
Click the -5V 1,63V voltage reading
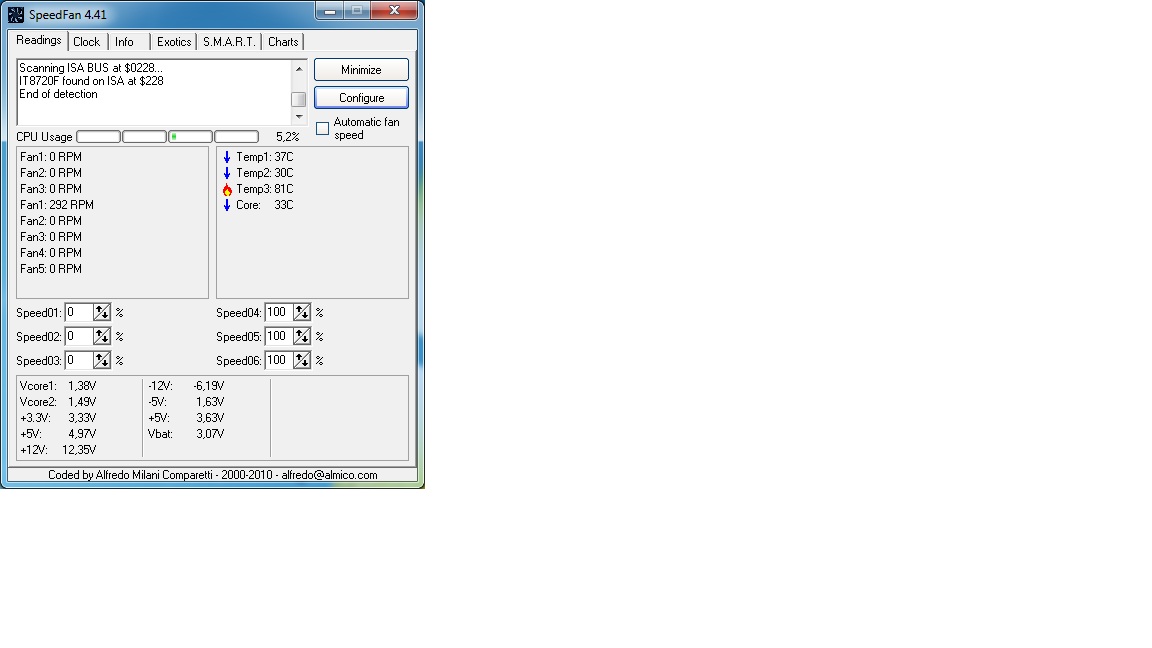coord(187,402)
